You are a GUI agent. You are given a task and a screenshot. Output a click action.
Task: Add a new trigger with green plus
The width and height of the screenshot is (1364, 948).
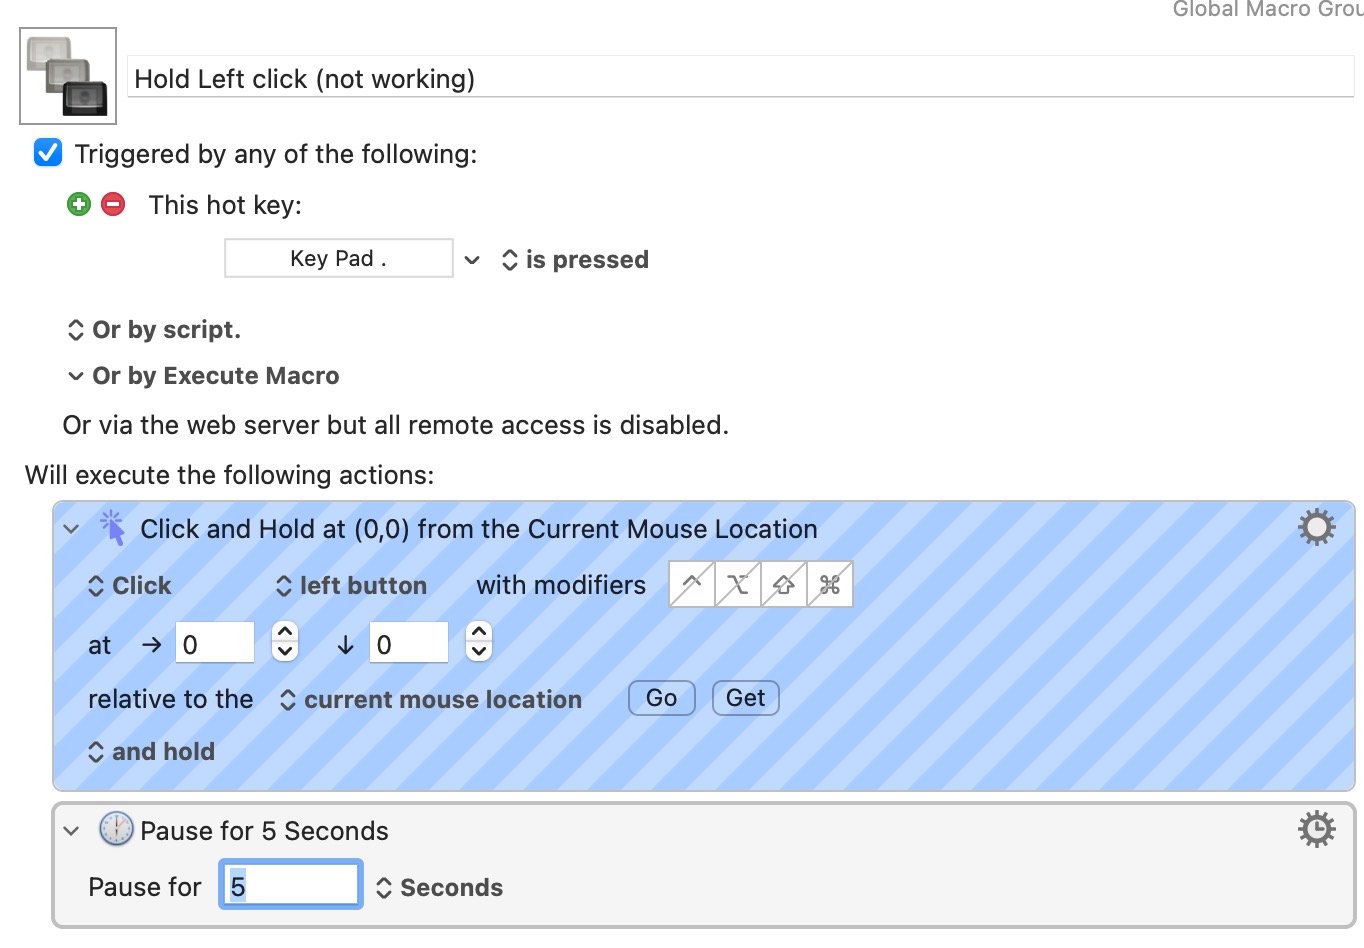[x=79, y=205]
